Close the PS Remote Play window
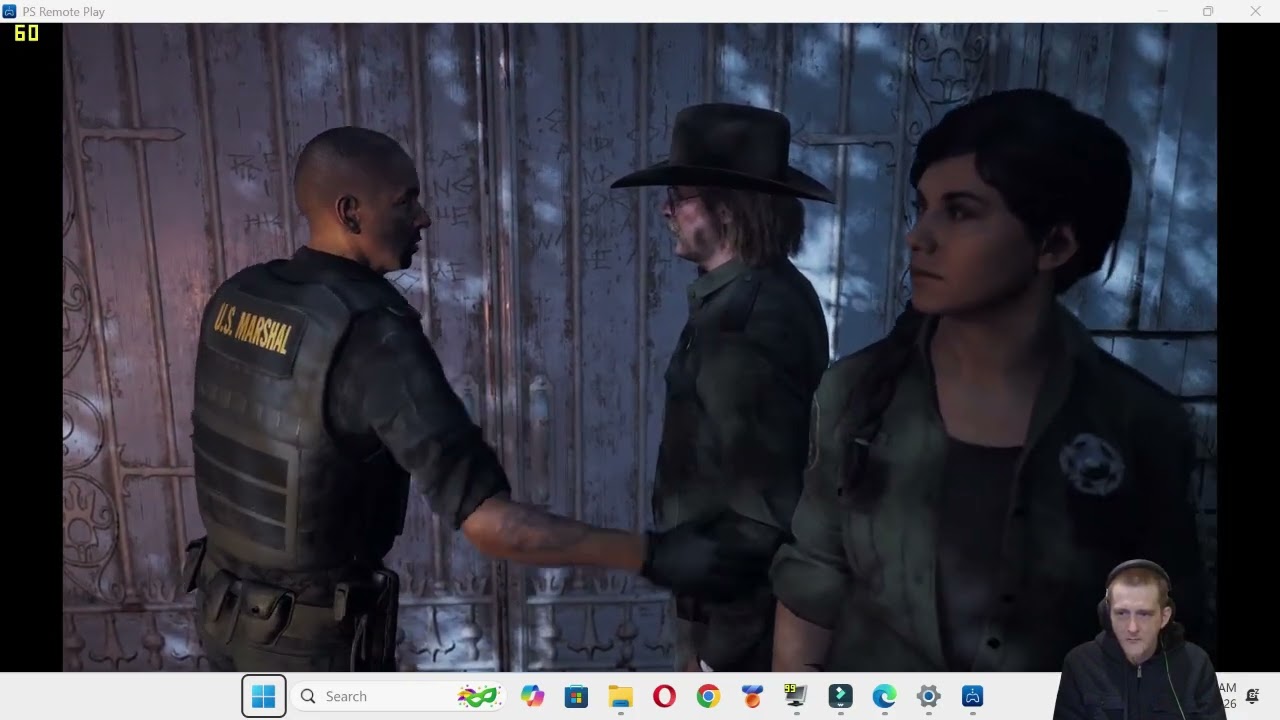Image resolution: width=1280 pixels, height=720 pixels. pyautogui.click(x=1255, y=11)
